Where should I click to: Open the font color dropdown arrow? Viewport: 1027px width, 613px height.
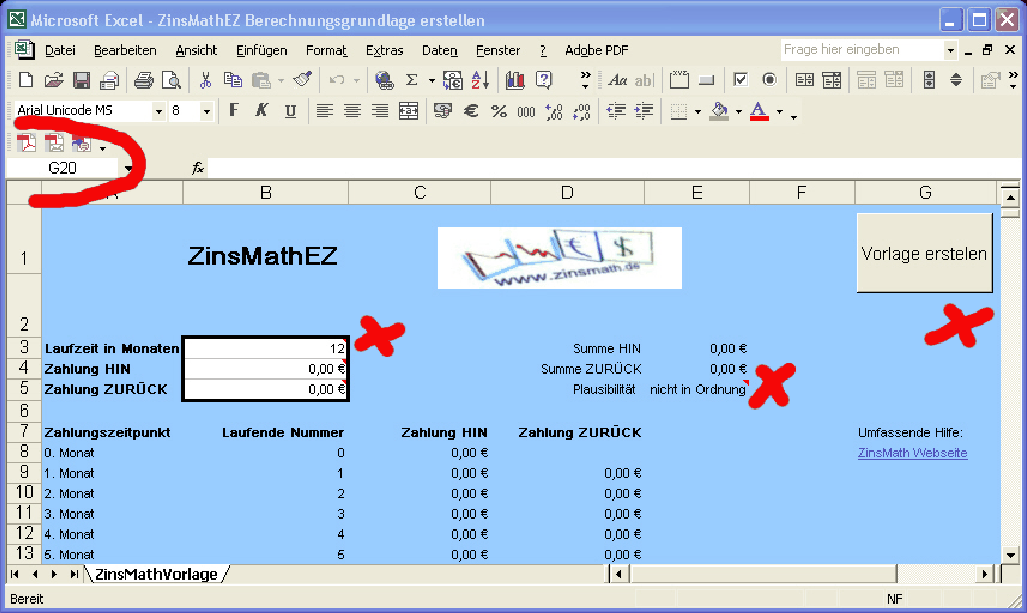point(779,111)
